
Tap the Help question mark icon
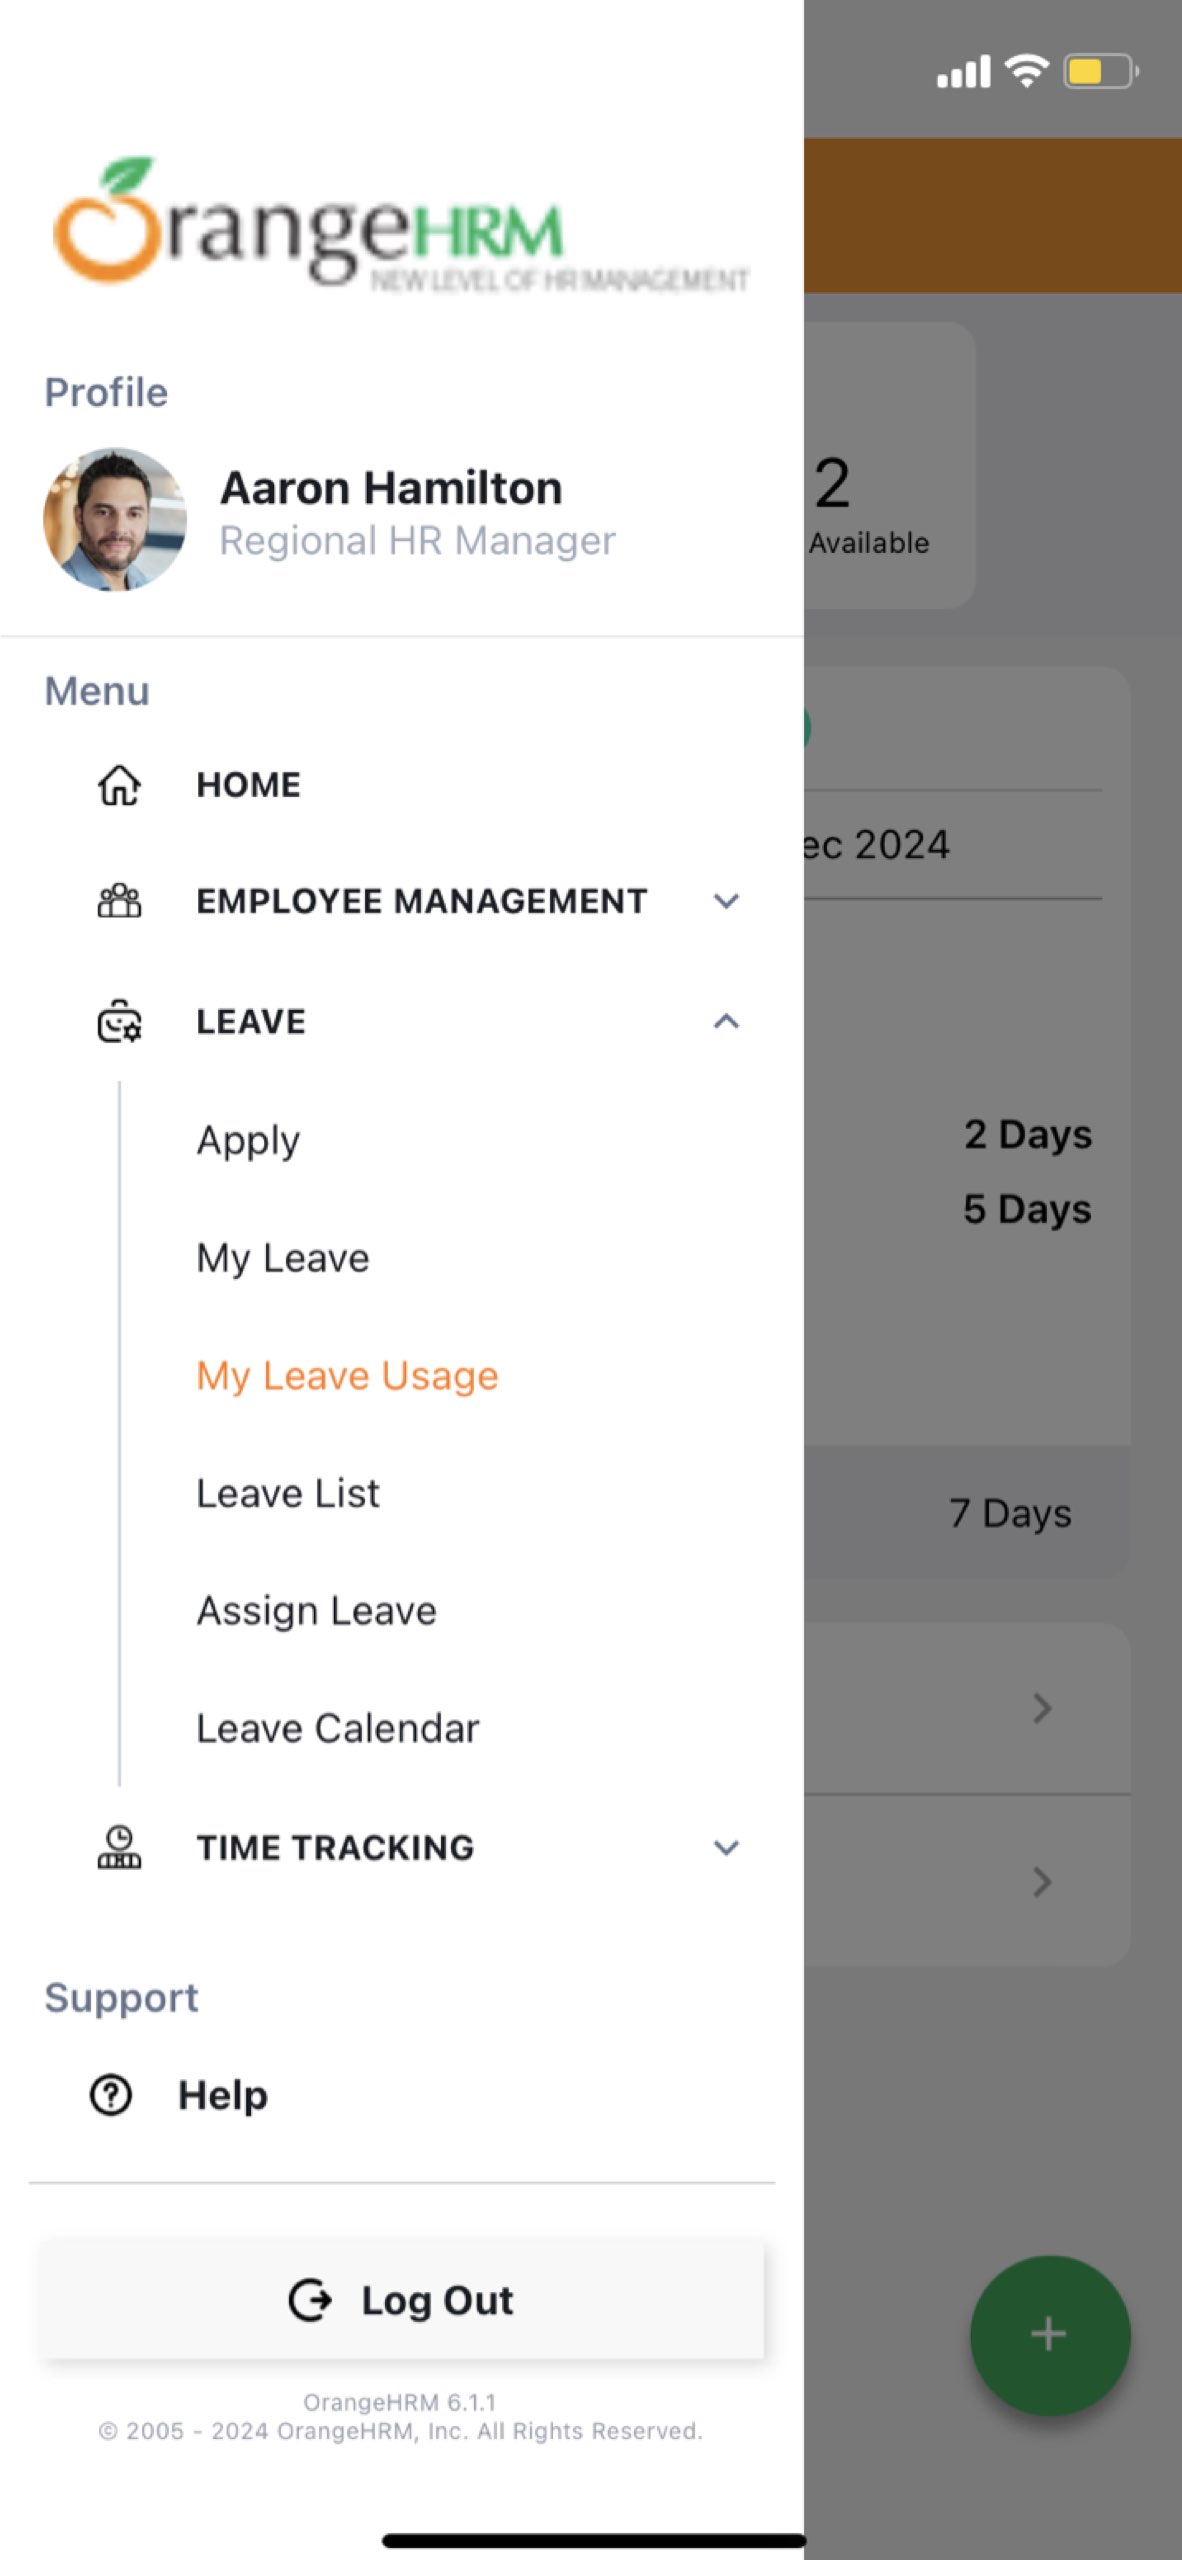pos(110,2095)
